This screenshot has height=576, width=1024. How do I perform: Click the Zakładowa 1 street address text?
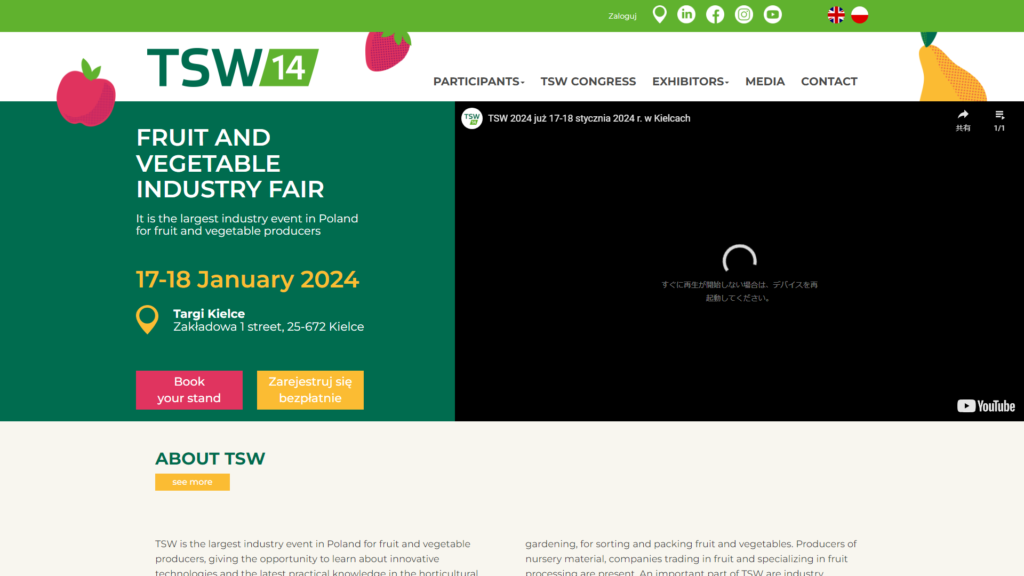point(268,327)
